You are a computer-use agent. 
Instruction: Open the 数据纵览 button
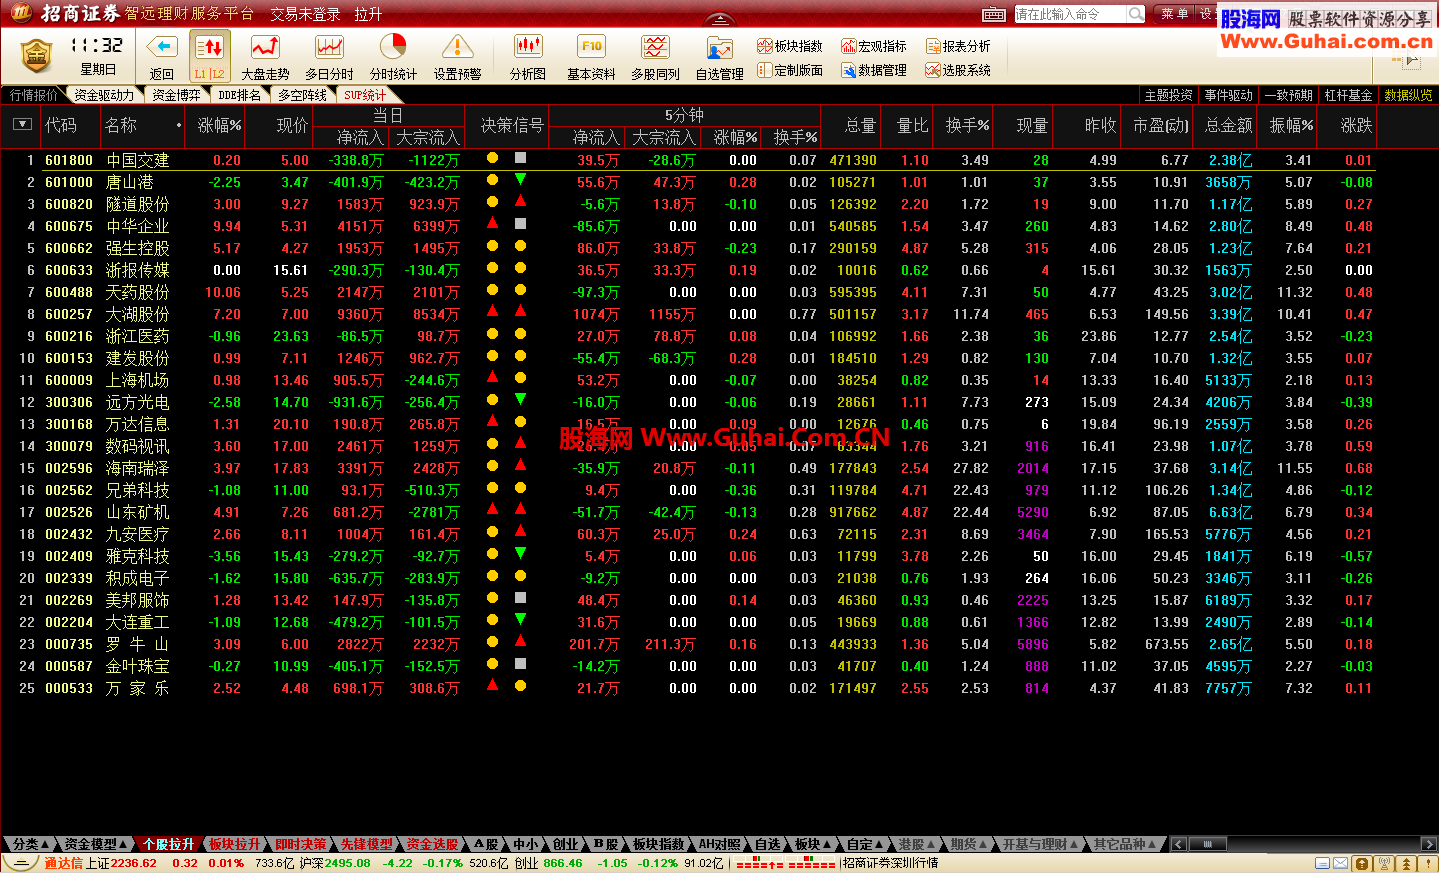pyautogui.click(x=1408, y=95)
